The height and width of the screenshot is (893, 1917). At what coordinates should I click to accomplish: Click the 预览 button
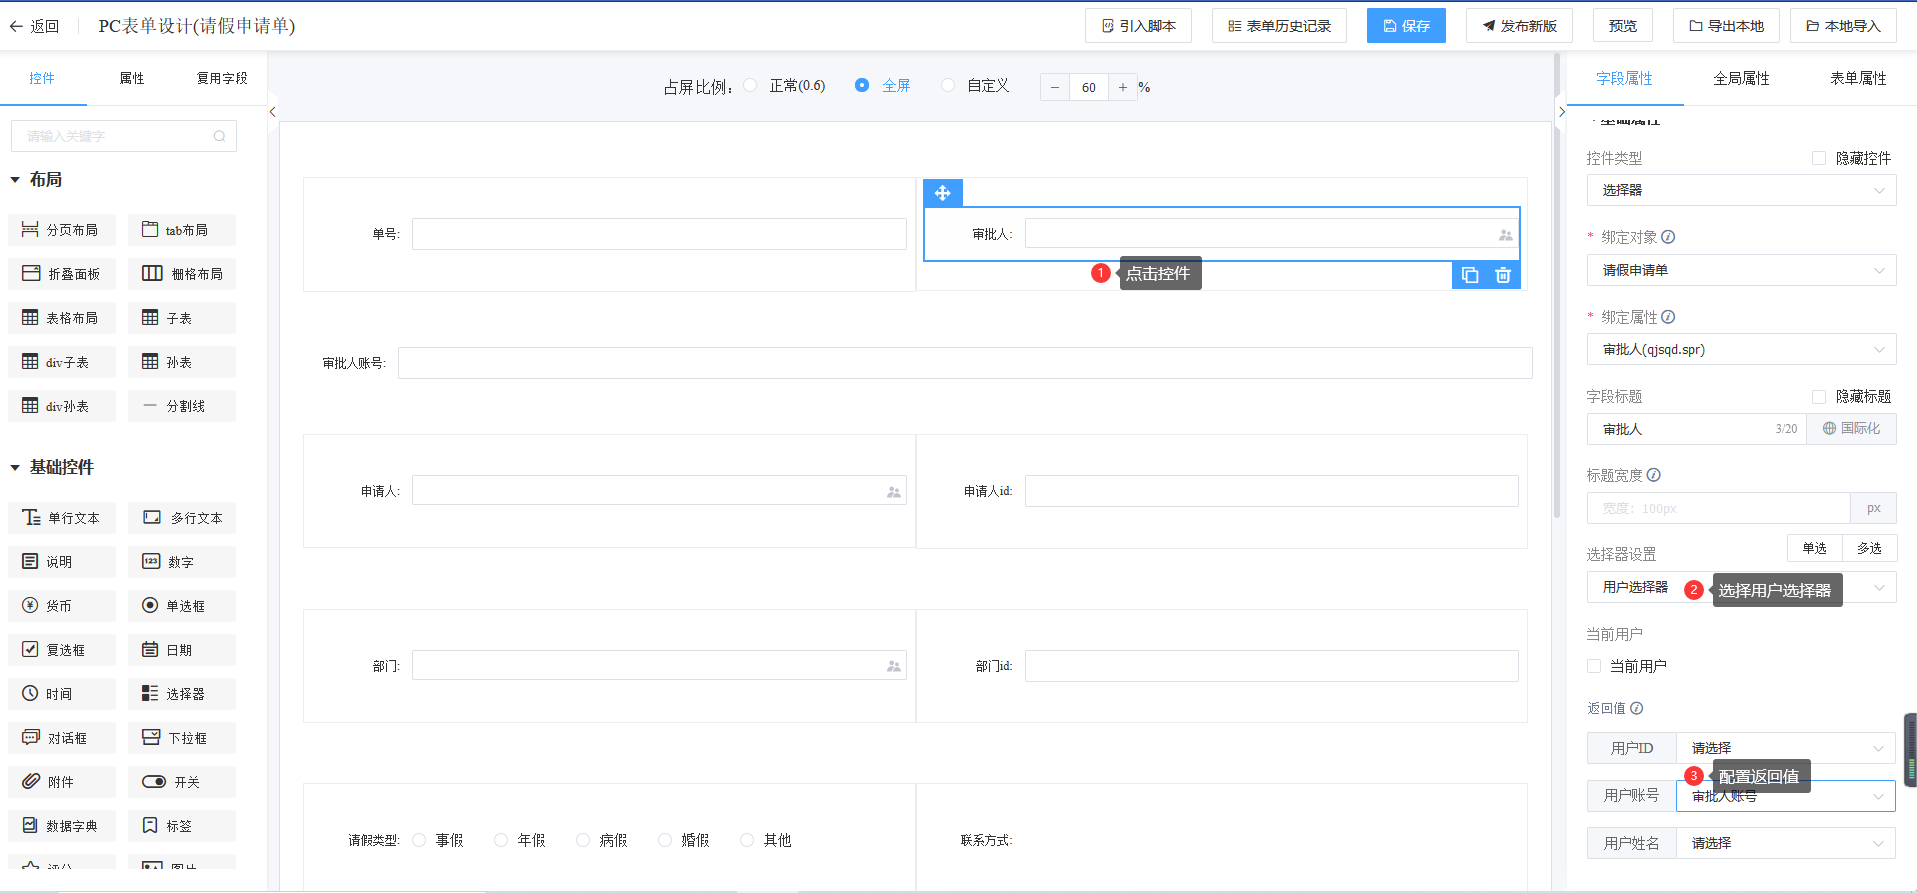click(x=1622, y=26)
